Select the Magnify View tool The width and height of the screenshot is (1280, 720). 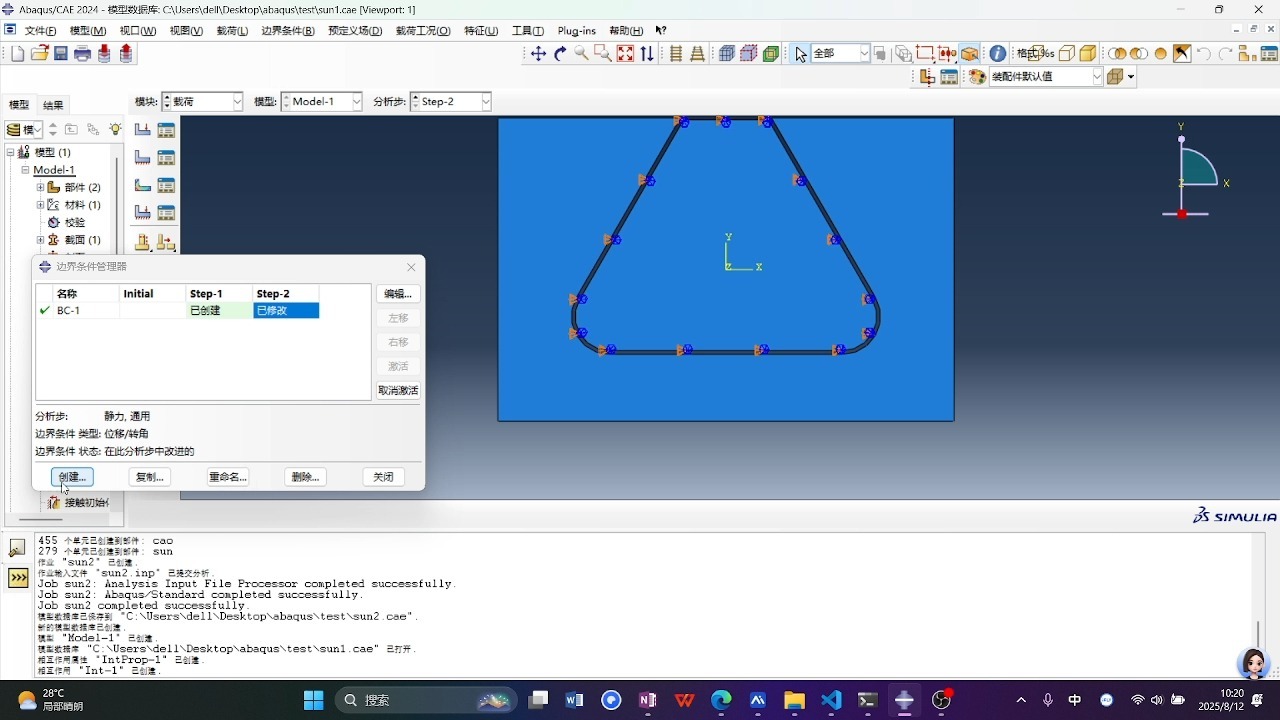[581, 54]
